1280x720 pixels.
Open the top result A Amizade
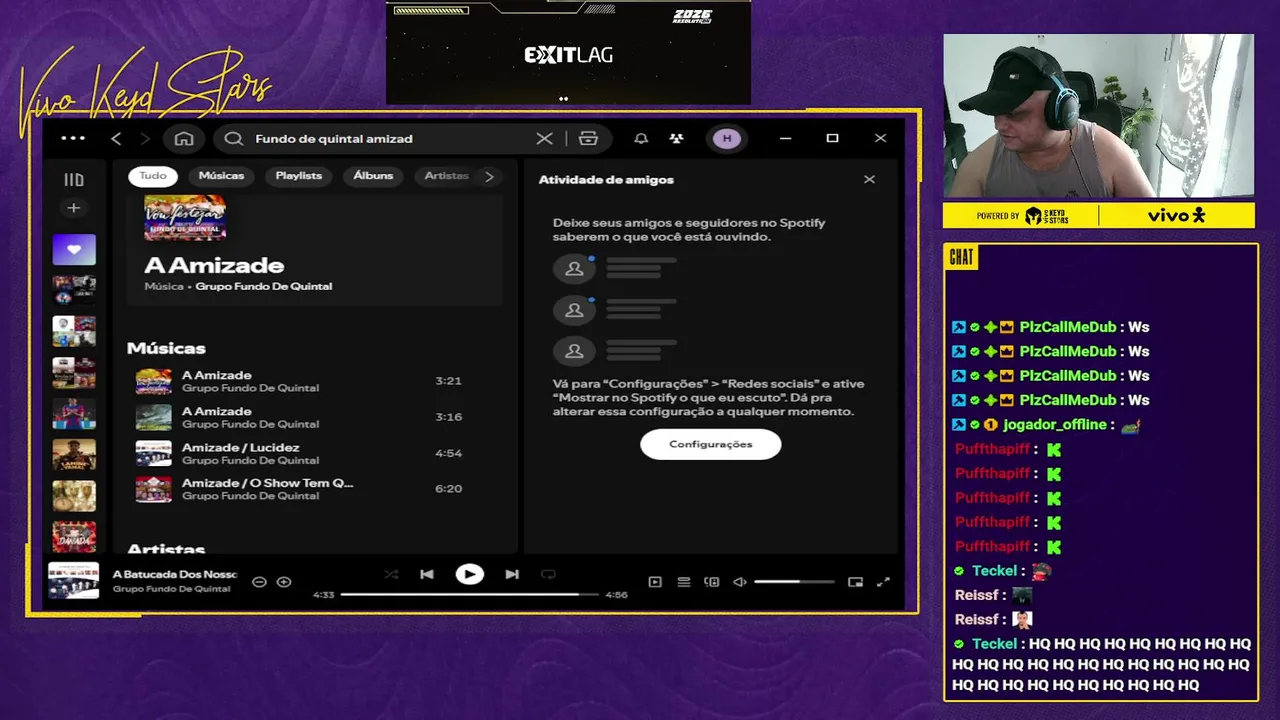214,265
